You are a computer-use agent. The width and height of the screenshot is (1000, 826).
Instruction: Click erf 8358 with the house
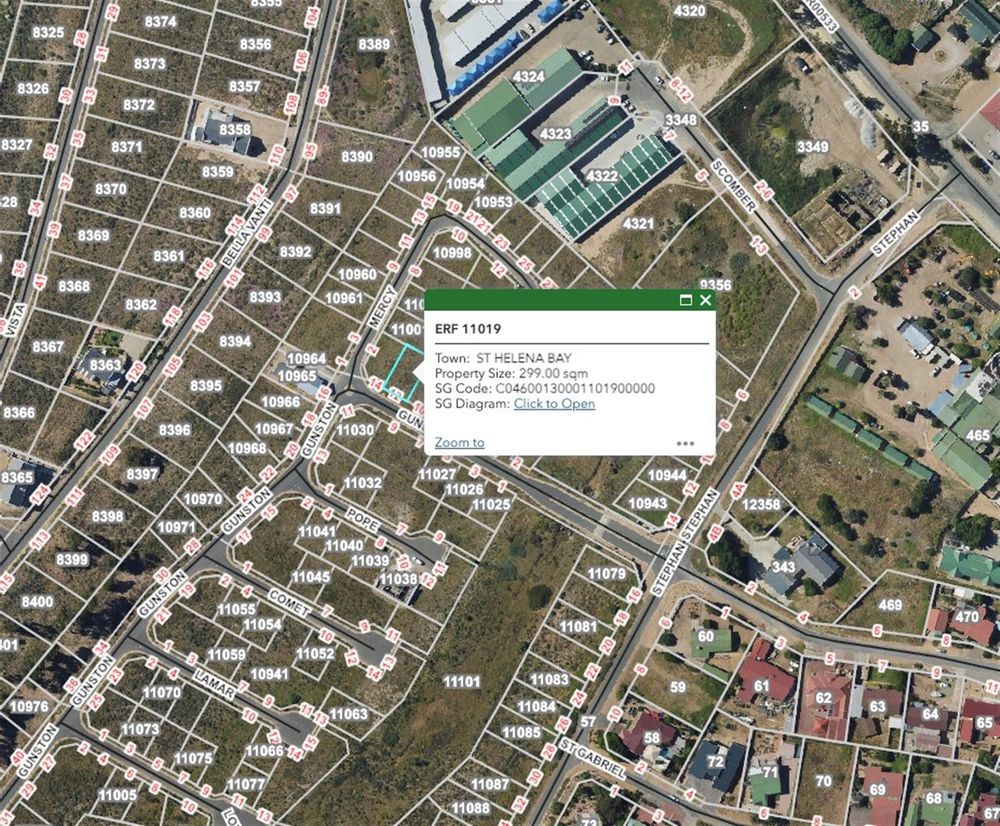[235, 129]
